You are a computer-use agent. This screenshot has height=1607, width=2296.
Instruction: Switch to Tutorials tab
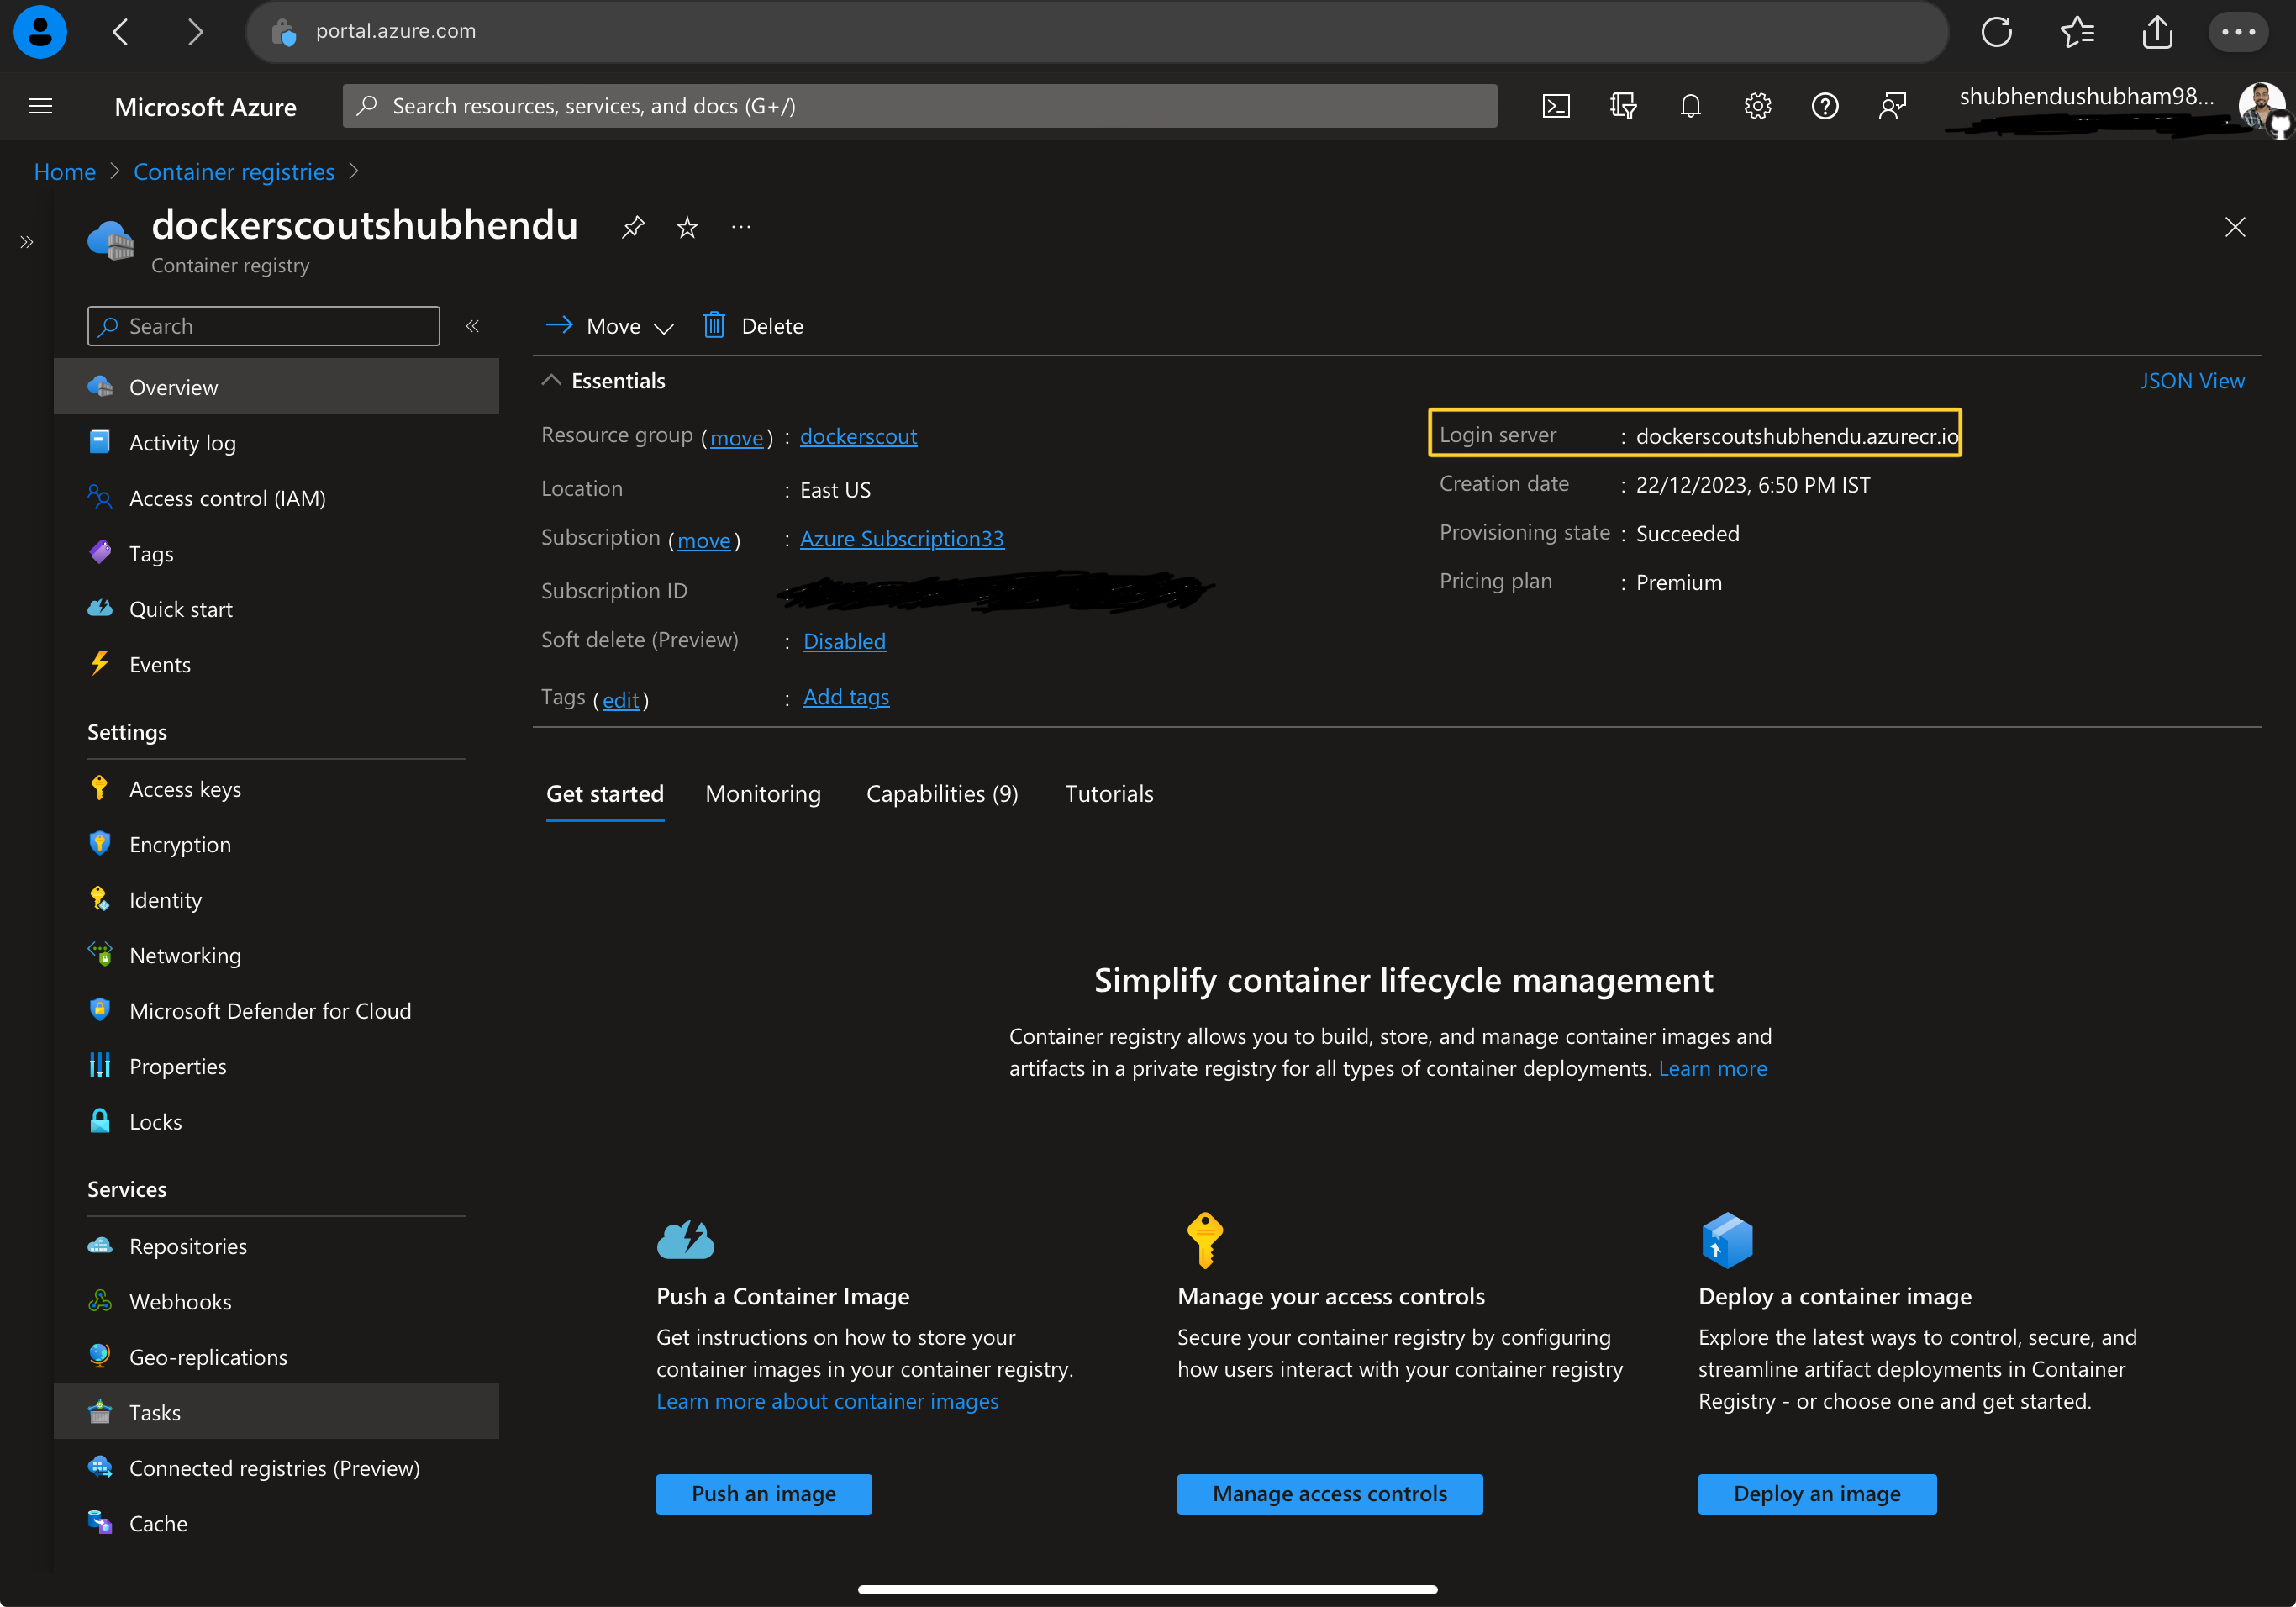pyautogui.click(x=1109, y=794)
